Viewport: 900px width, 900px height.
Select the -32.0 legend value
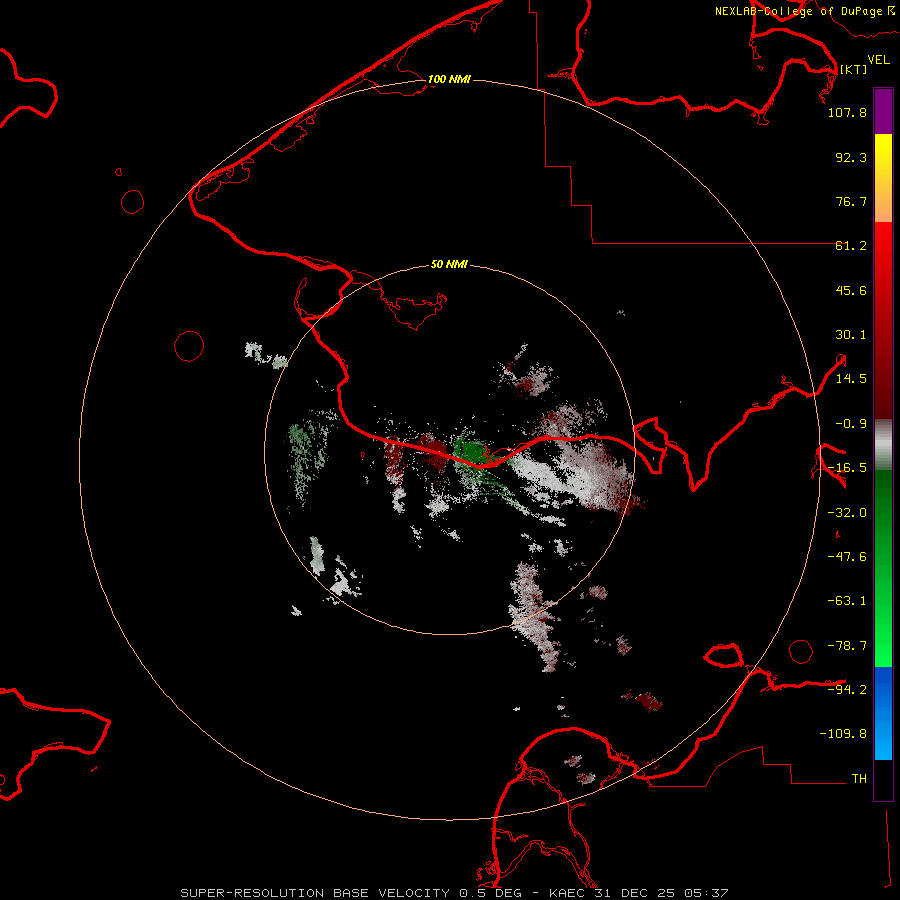(847, 513)
